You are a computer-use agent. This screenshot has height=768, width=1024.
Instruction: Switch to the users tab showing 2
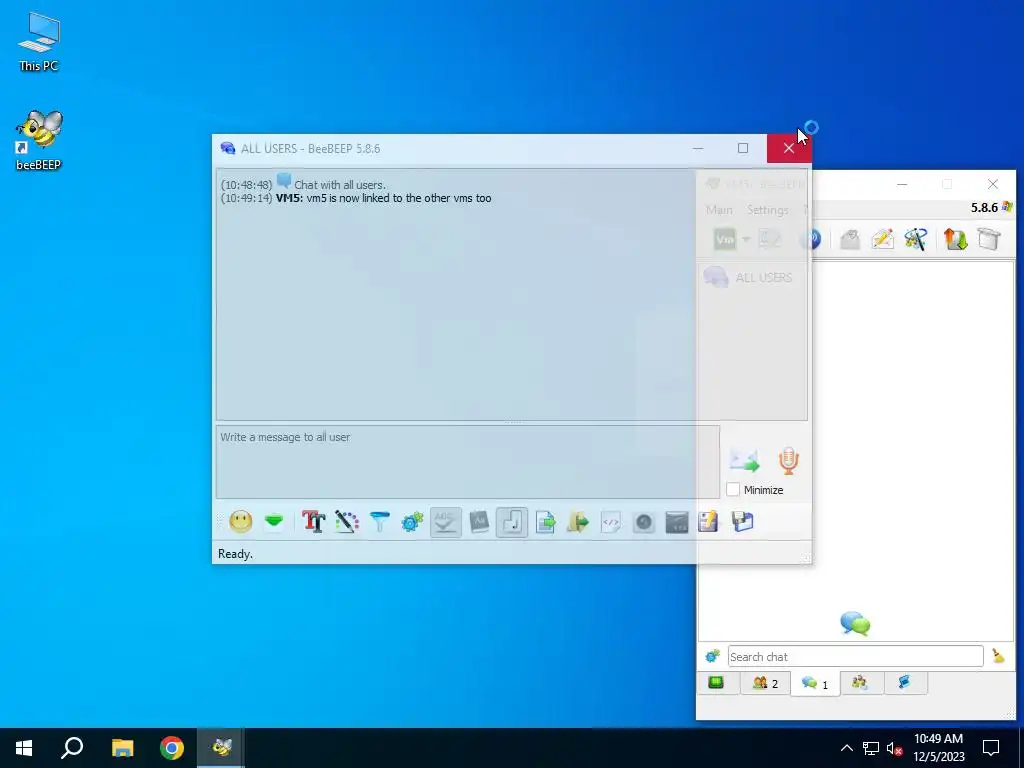pos(765,683)
